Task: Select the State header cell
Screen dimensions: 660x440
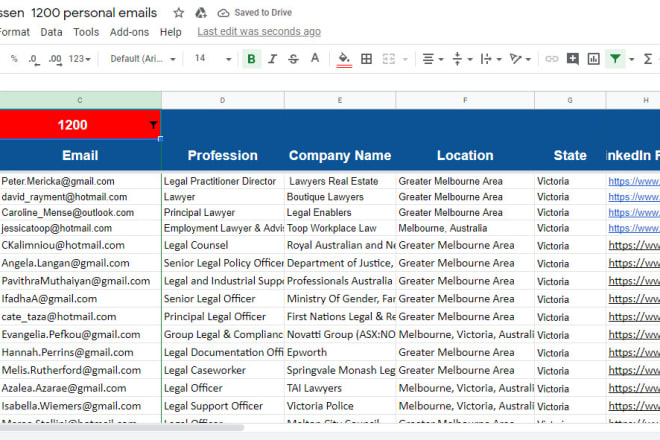Action: coord(570,155)
